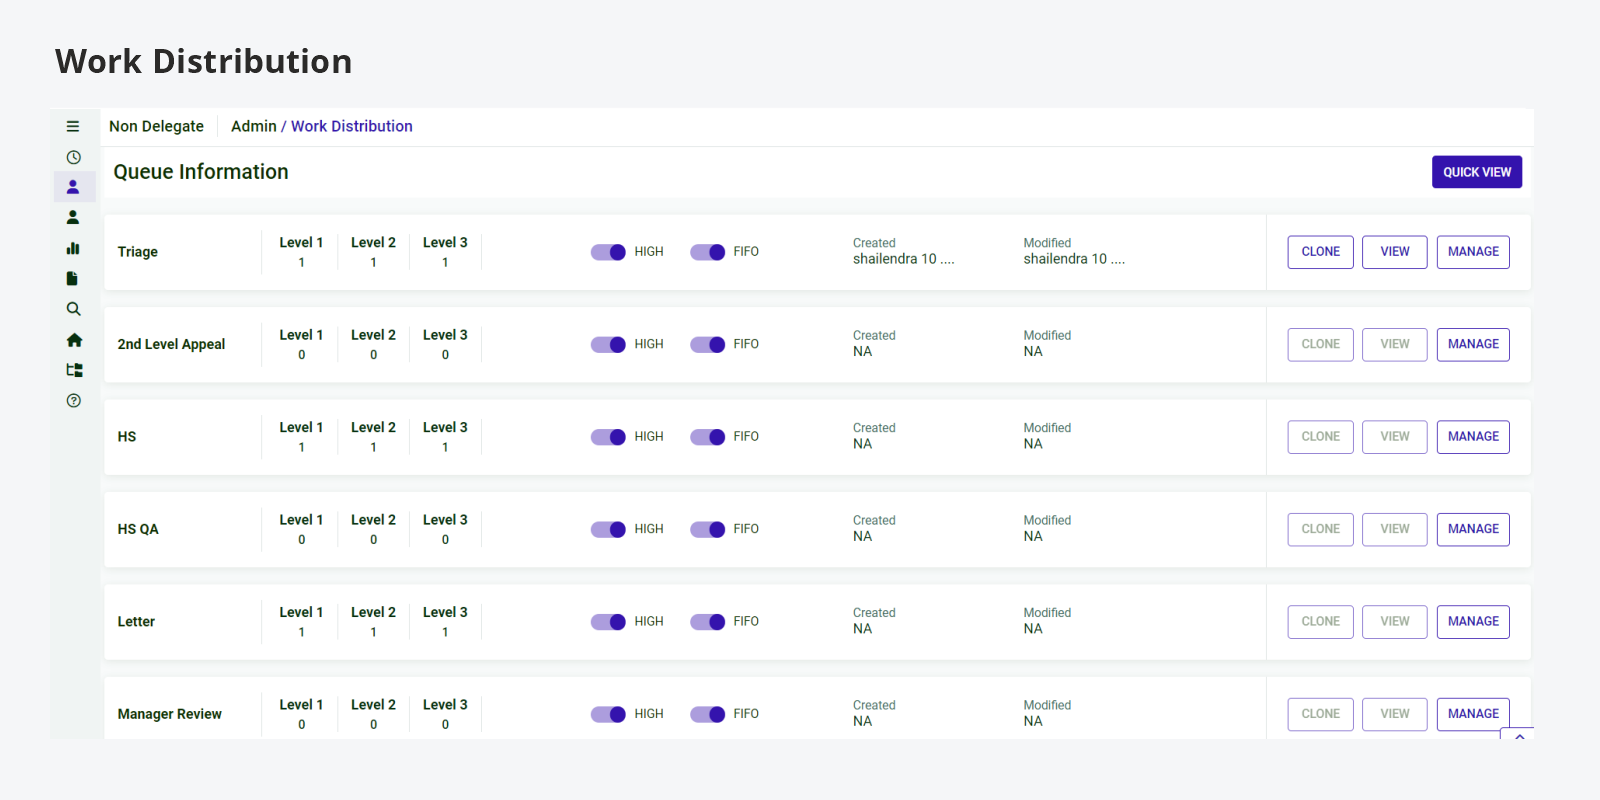Click the second person icon in sidebar
Viewport: 1600px width, 800px height.
(x=73, y=217)
